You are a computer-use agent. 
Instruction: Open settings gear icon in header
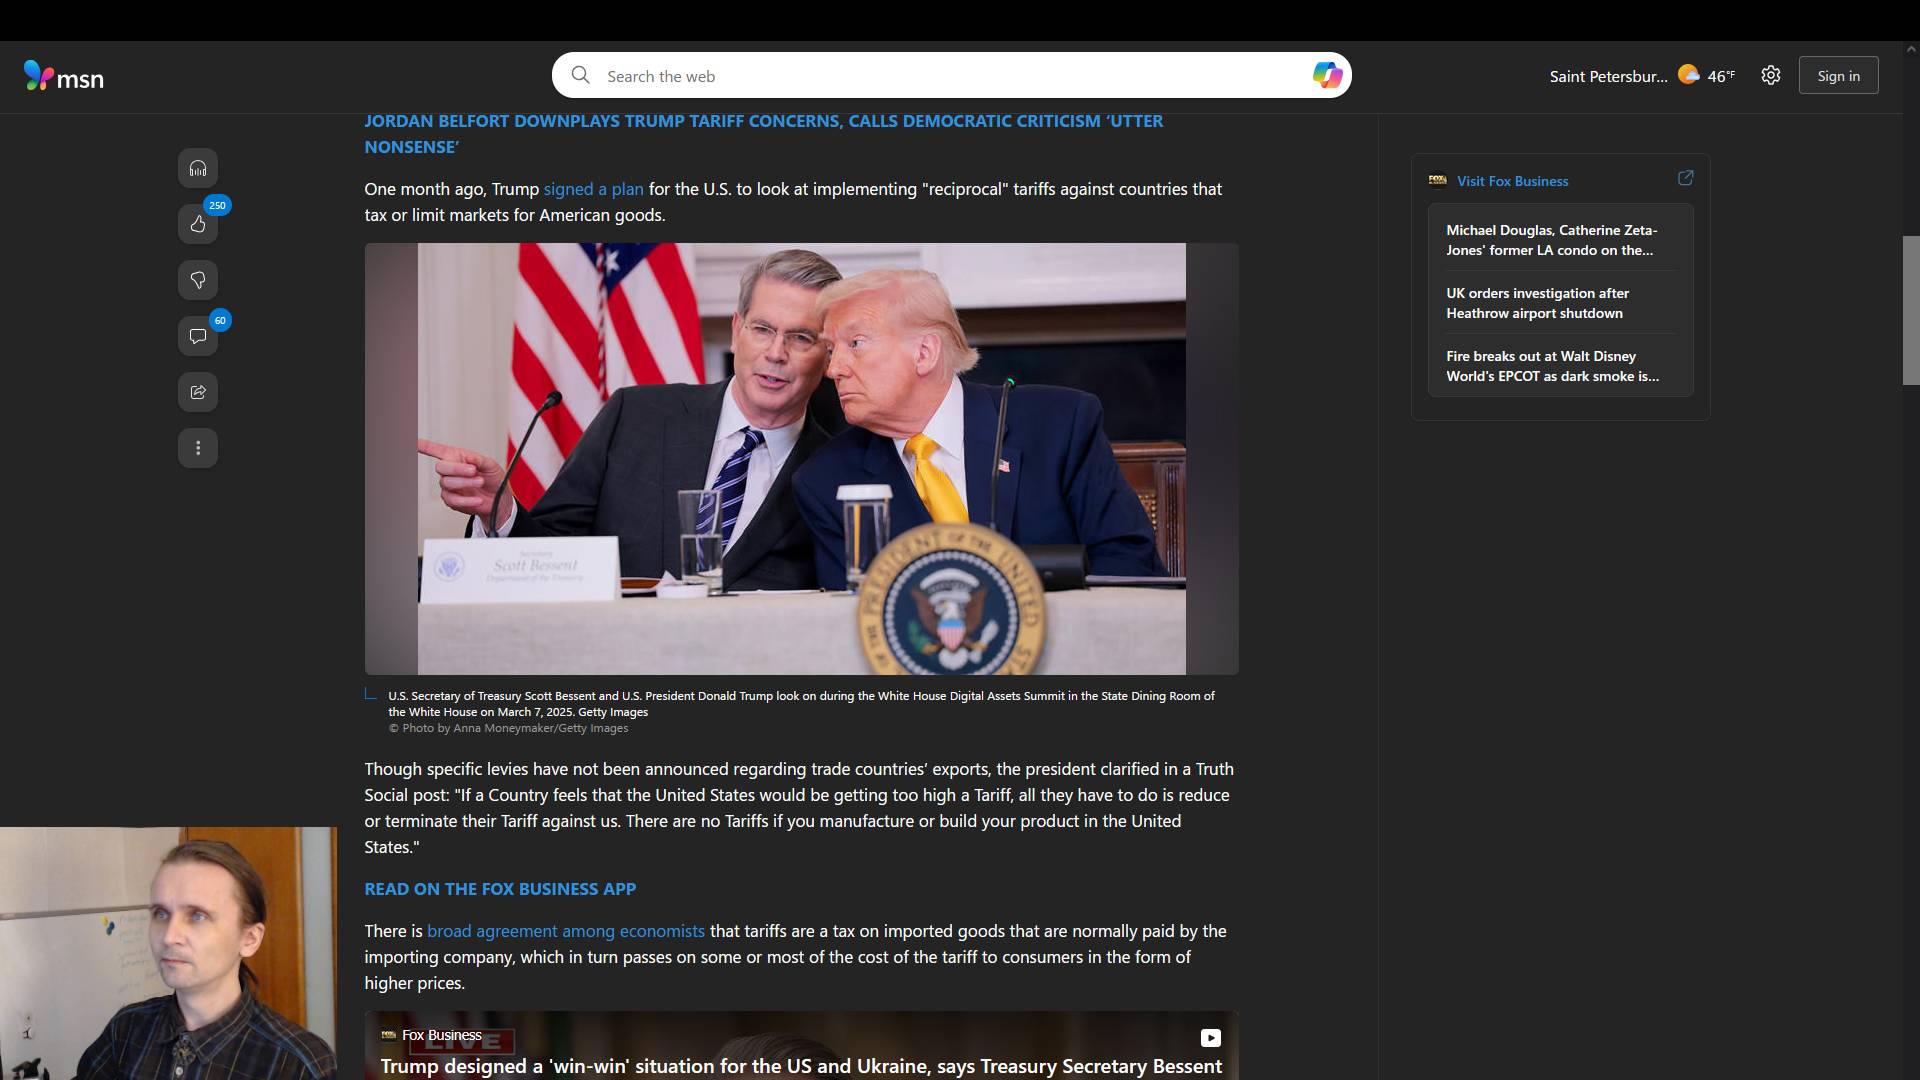click(1770, 75)
